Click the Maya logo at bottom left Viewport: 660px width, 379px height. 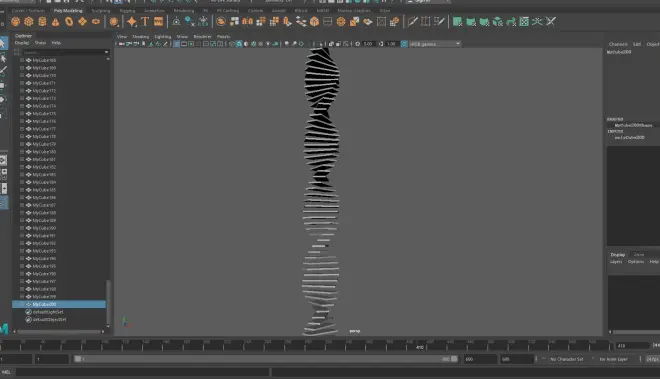(4, 328)
